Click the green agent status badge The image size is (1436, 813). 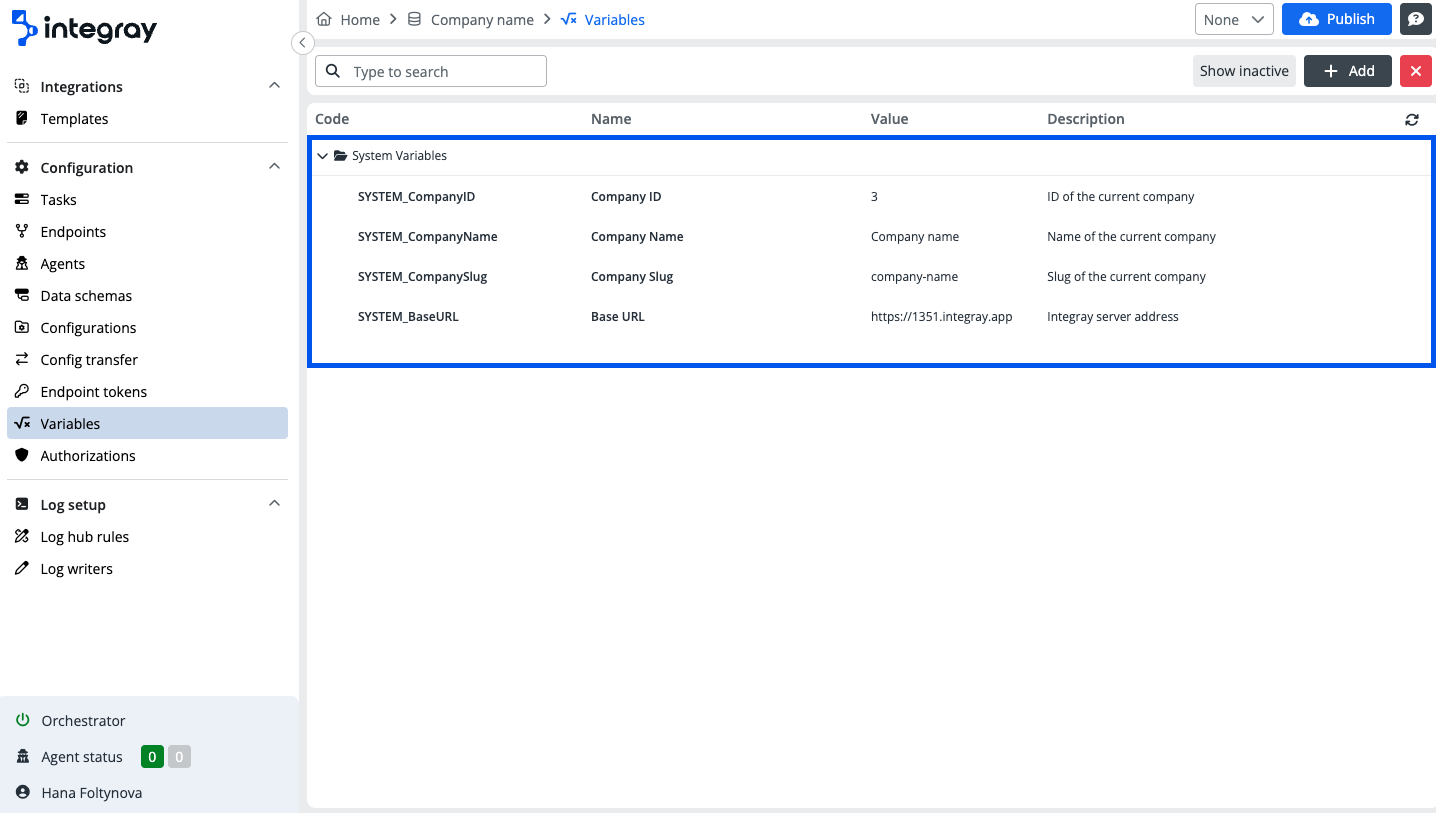coord(152,757)
